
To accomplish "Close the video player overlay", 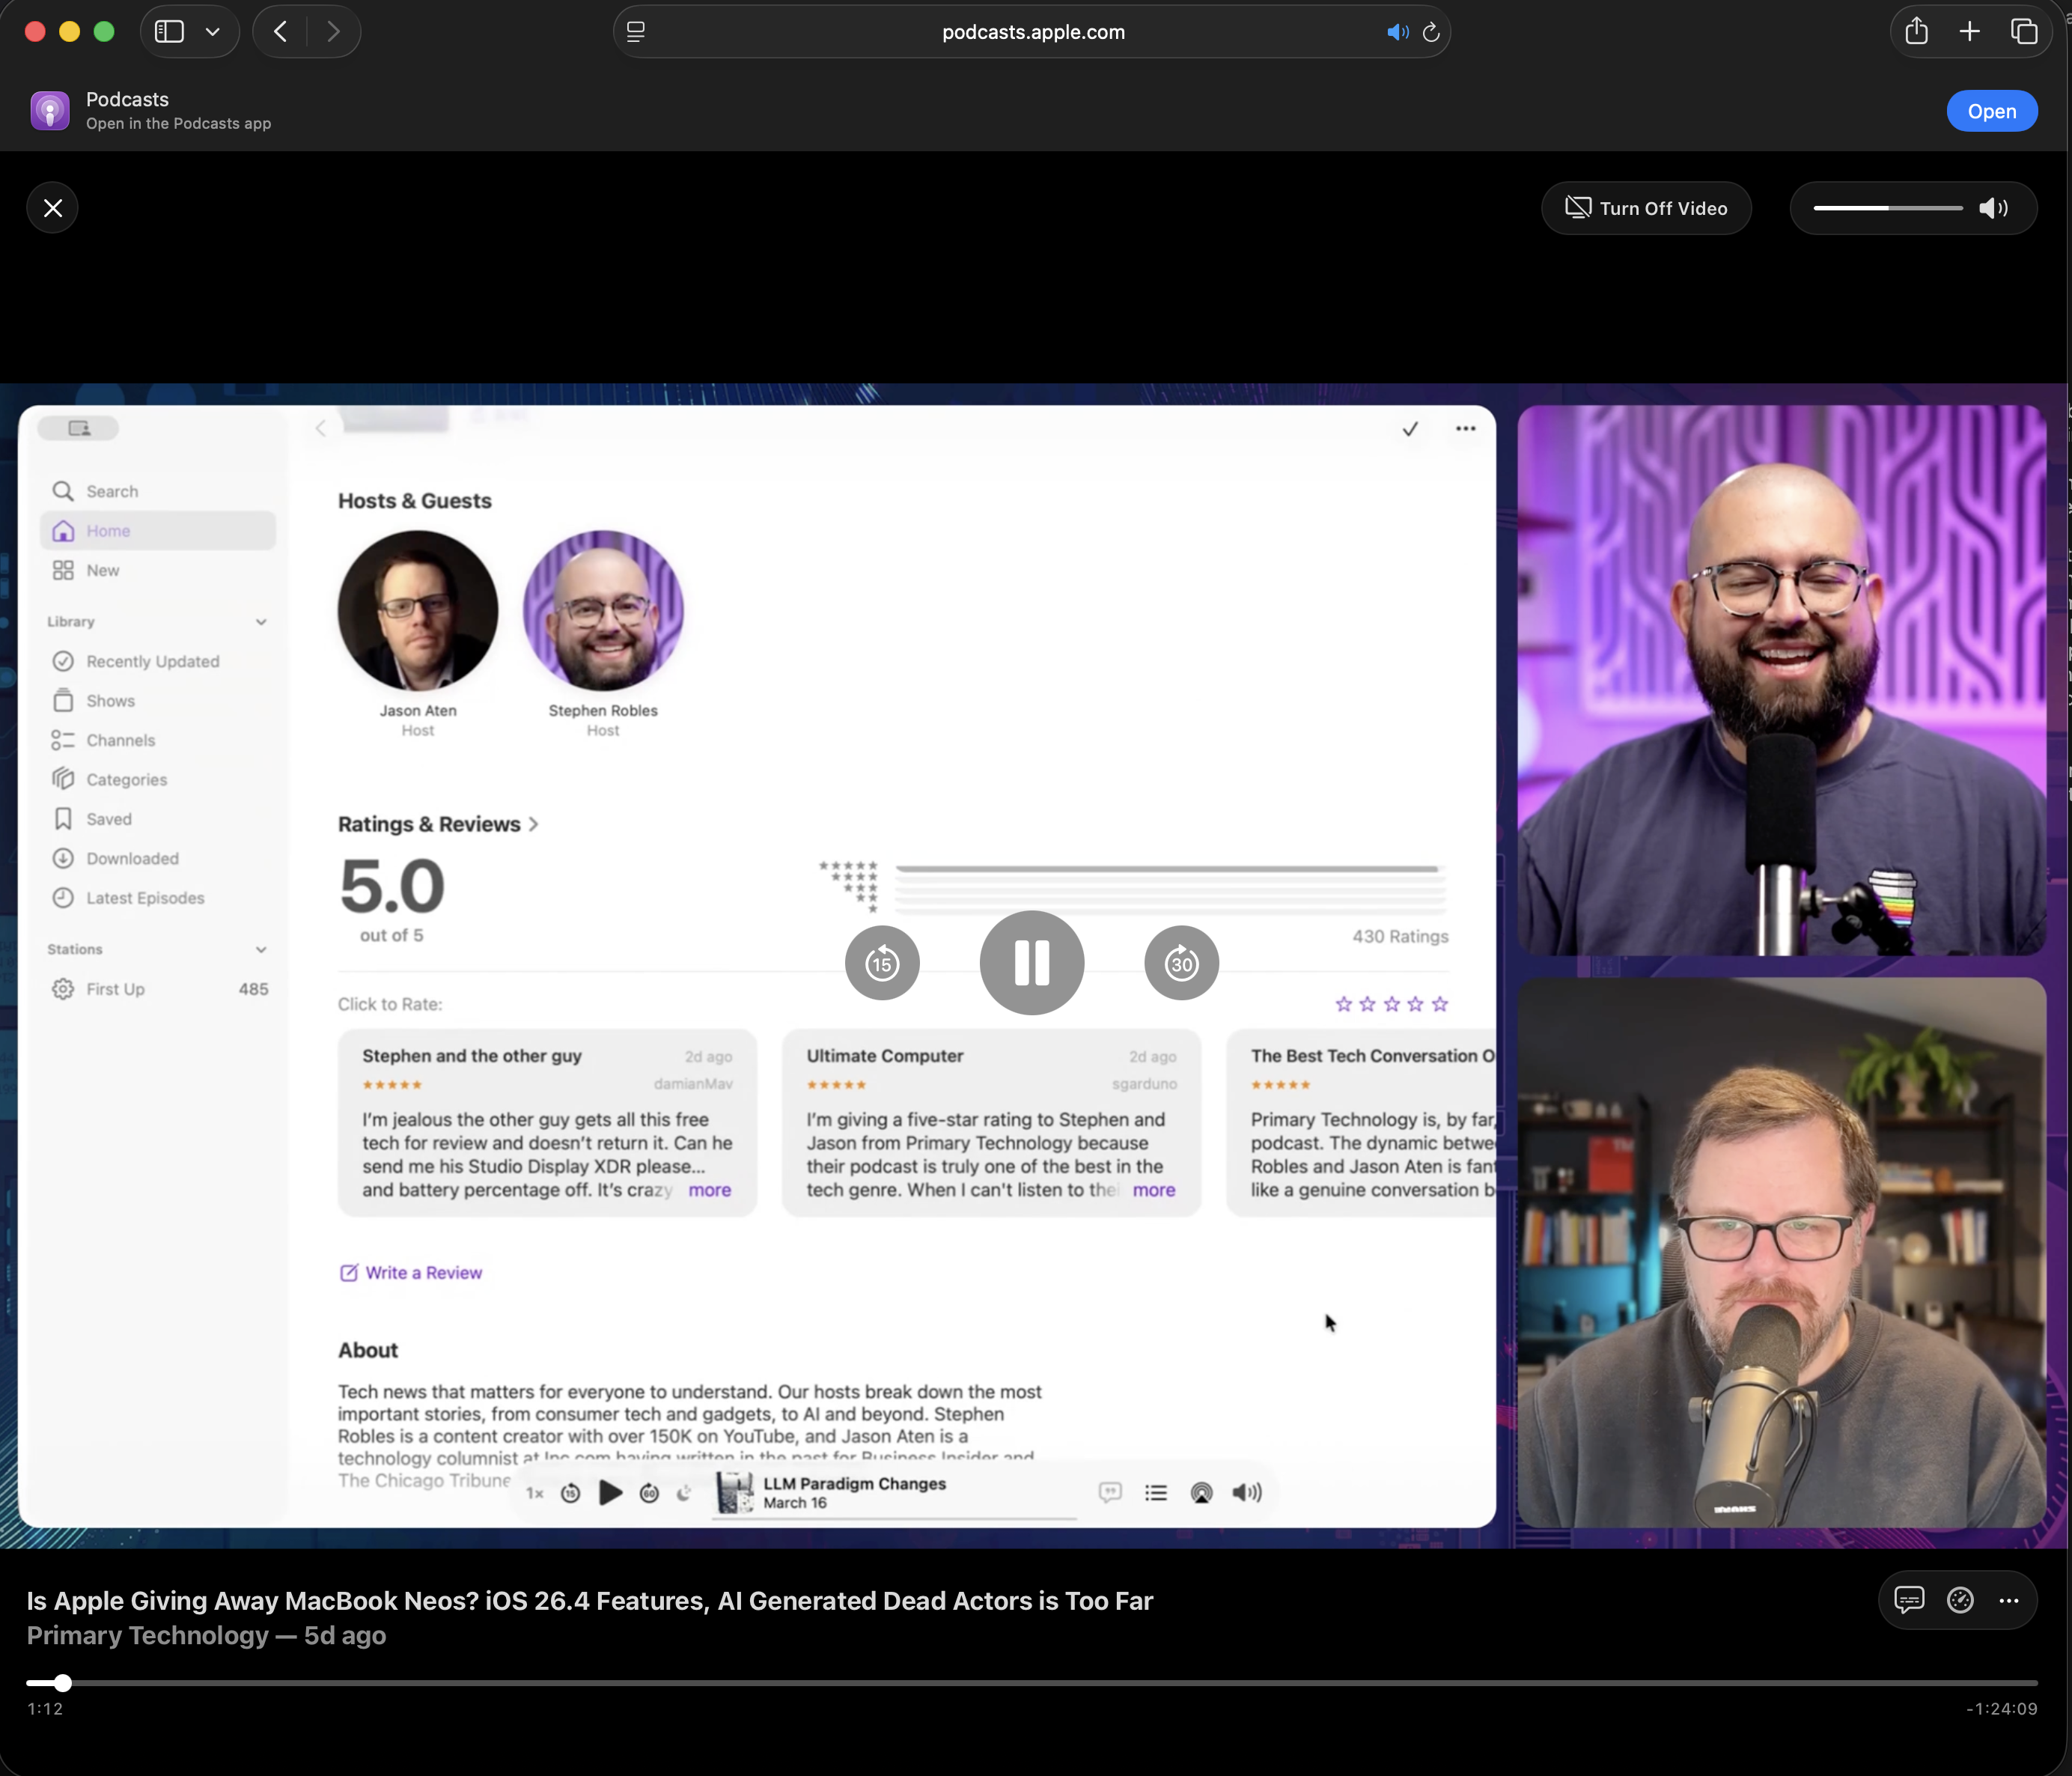I will tap(53, 208).
